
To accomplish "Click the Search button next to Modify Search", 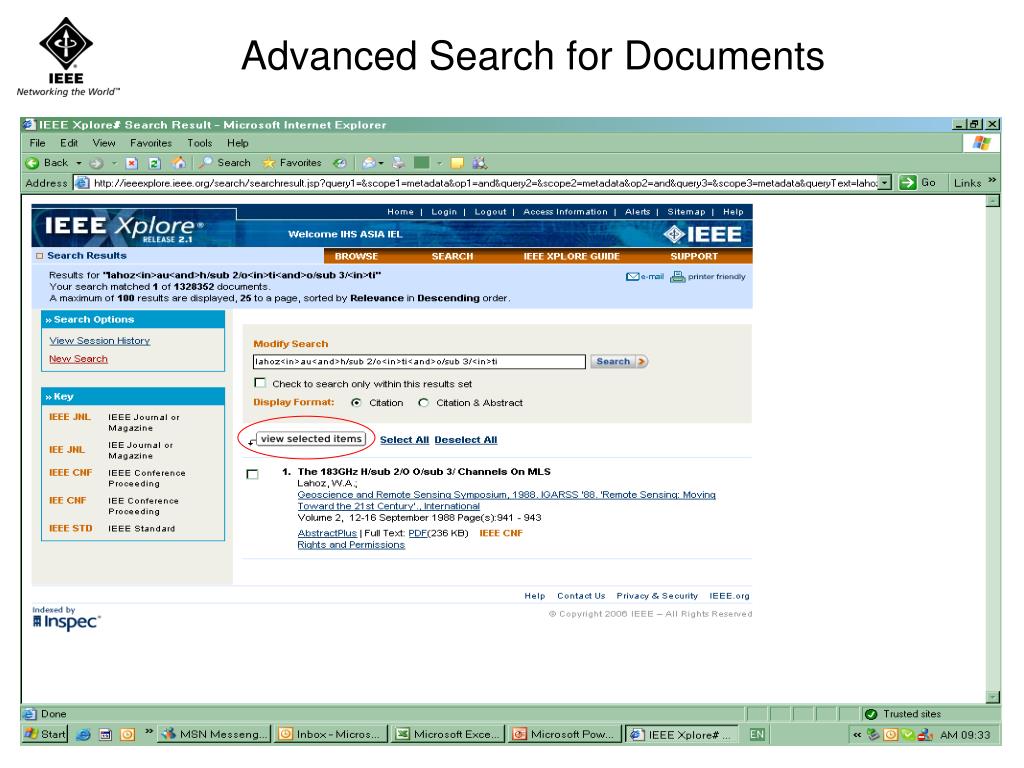I will [x=618, y=362].
